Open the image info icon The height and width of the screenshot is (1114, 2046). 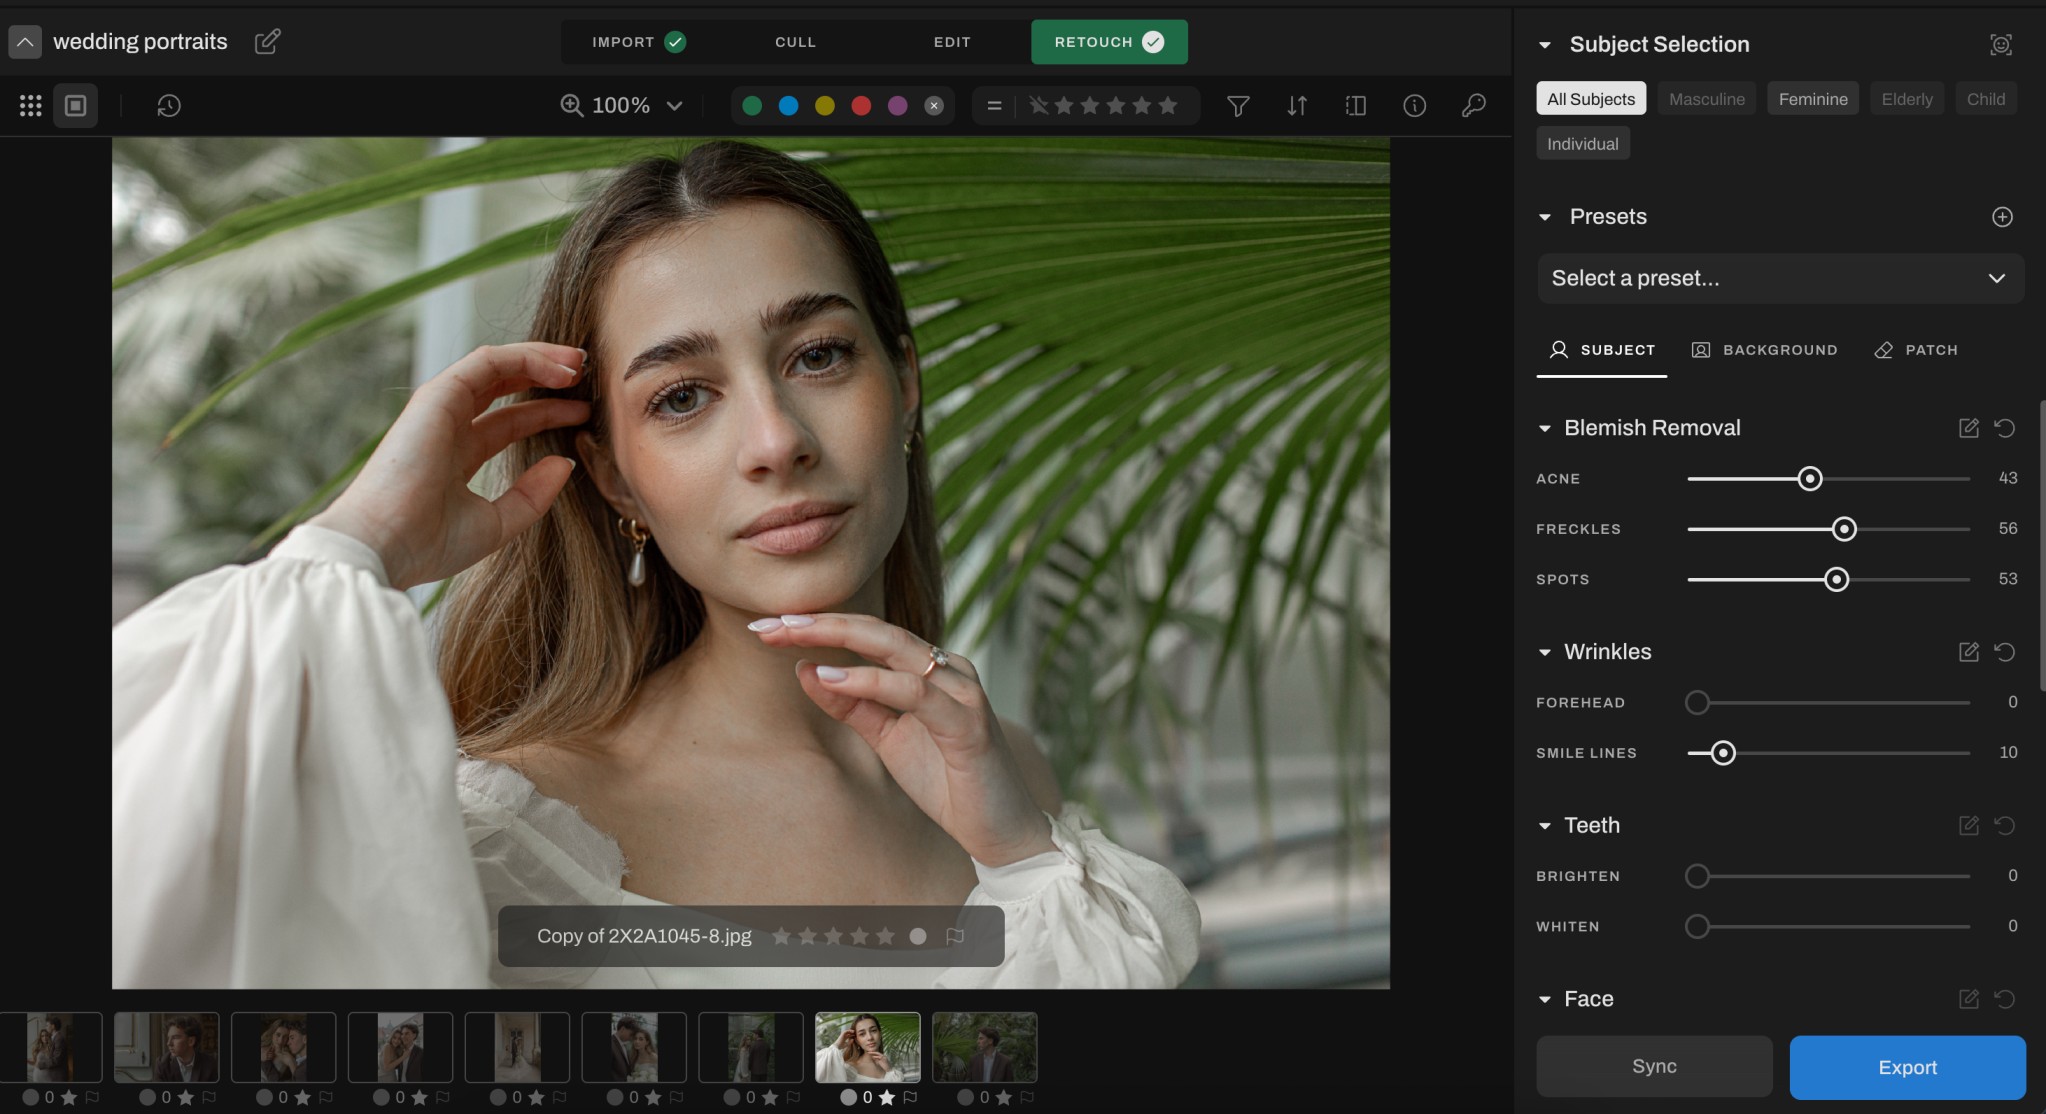[x=1414, y=106]
